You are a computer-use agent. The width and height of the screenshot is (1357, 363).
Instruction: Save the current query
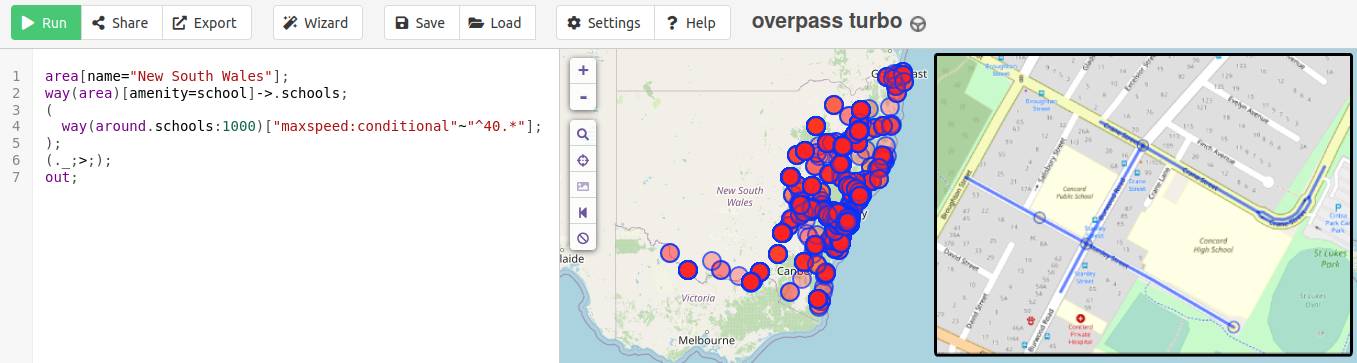point(421,23)
